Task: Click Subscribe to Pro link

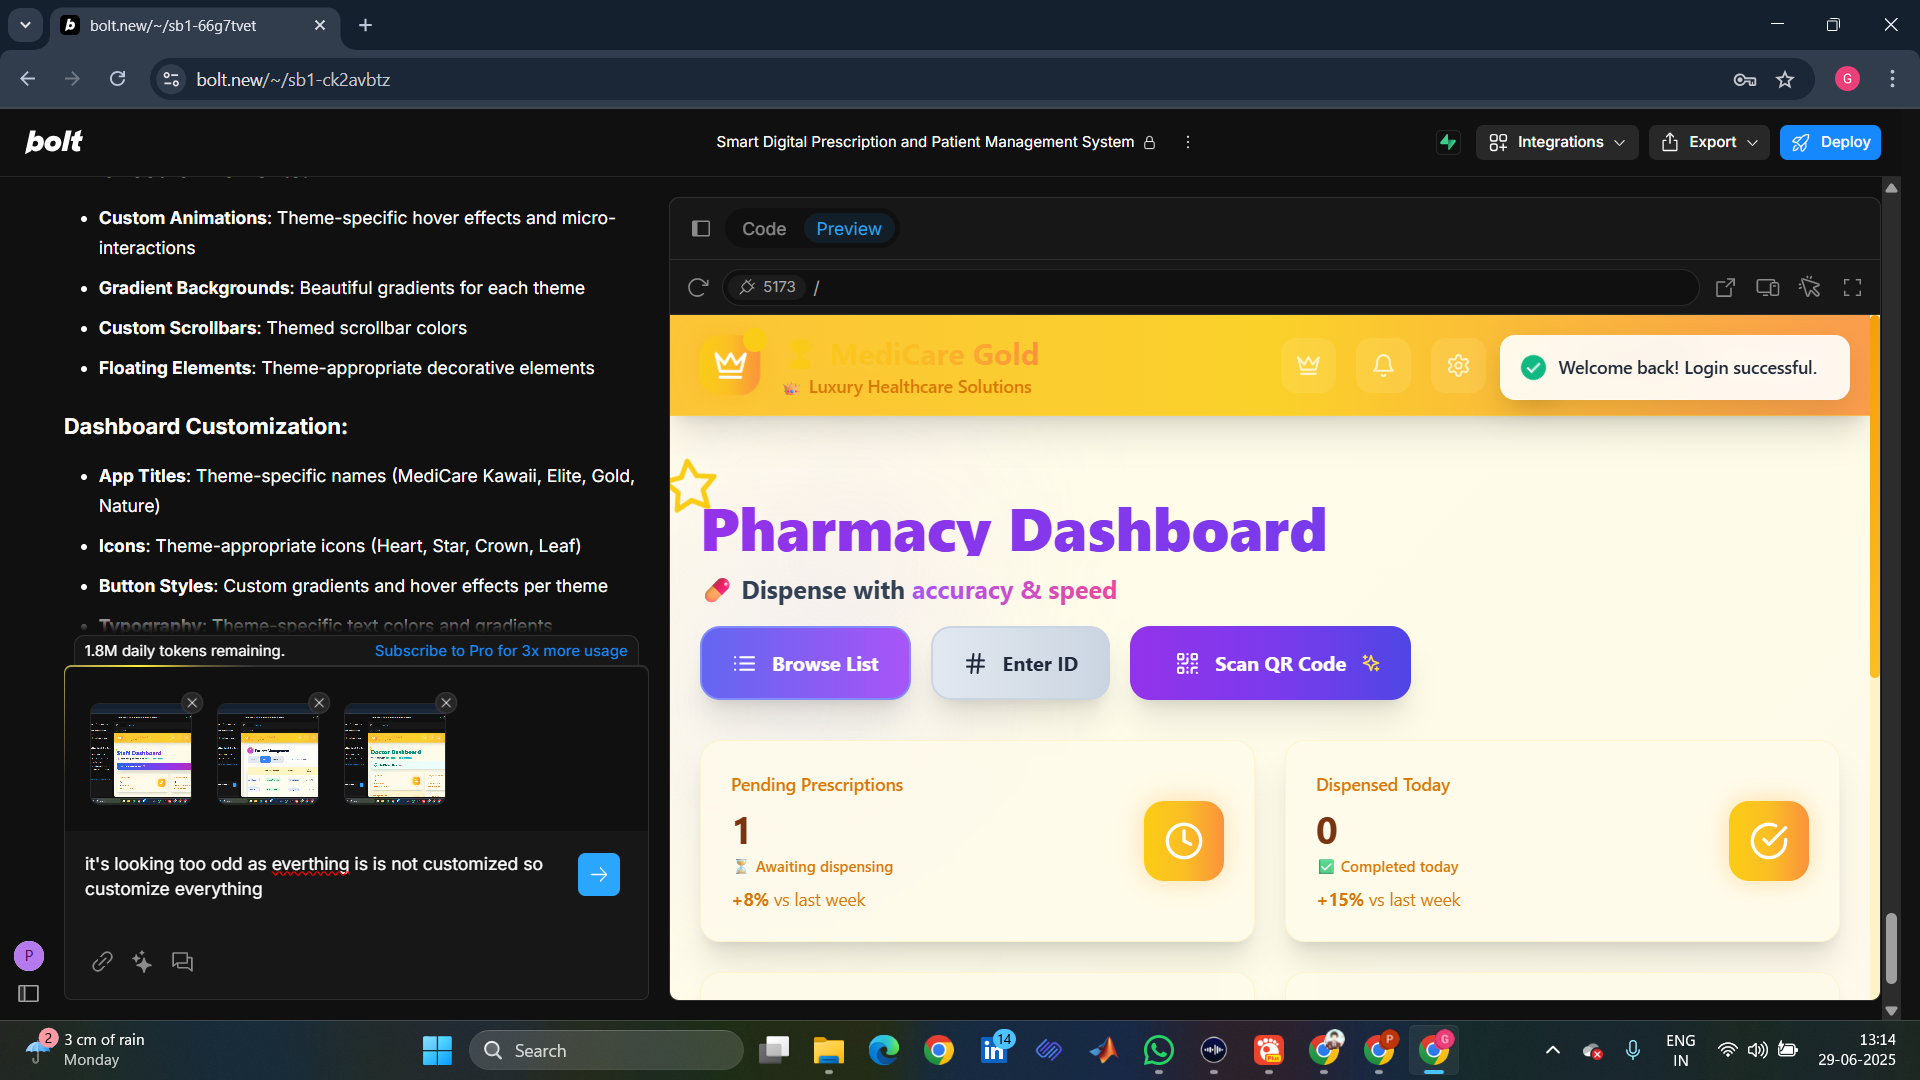Action: [x=501, y=651]
